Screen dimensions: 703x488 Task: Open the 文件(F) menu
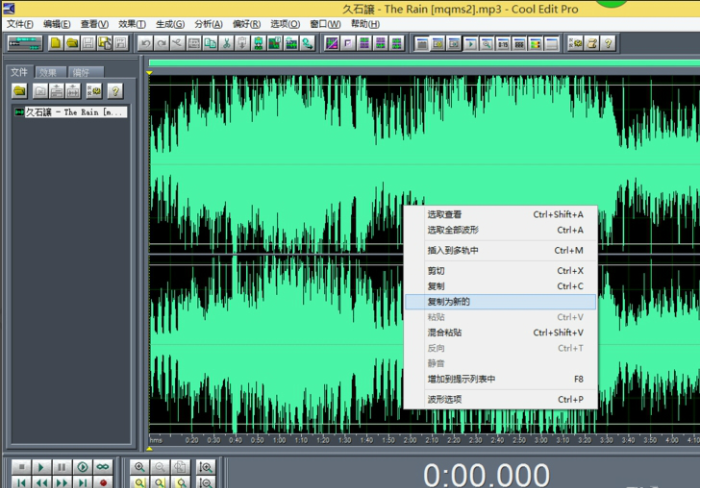(20, 24)
